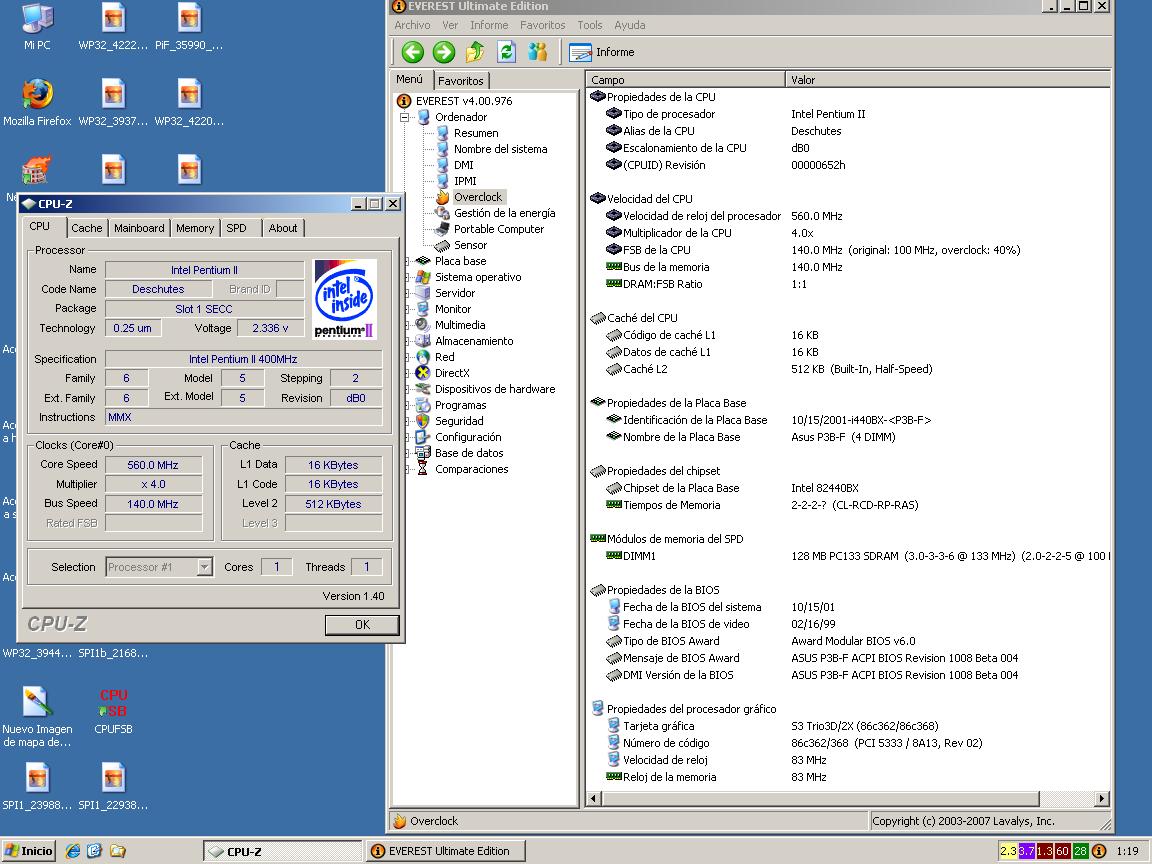This screenshot has width=1152, height=864.
Task: Click the horizontal scrollbar left arrow in EVEREST
Action: (594, 799)
